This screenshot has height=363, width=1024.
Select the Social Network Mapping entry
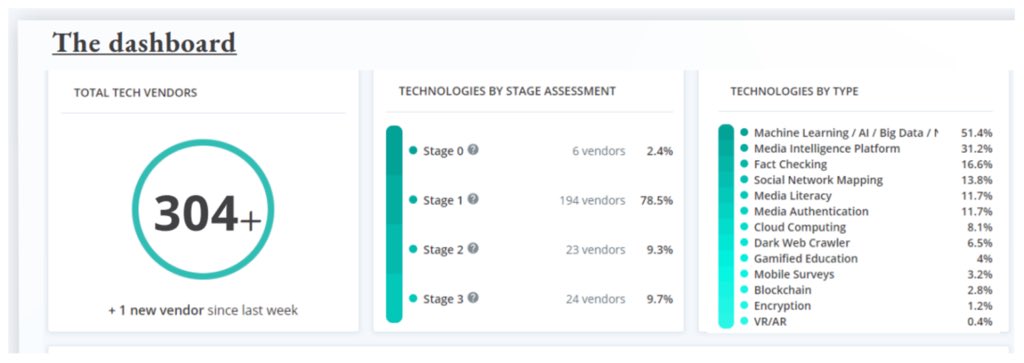coord(818,180)
